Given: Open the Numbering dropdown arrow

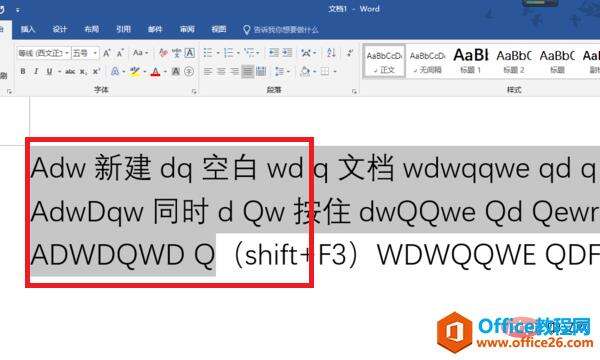Looking at the screenshot, I should click(238, 53).
